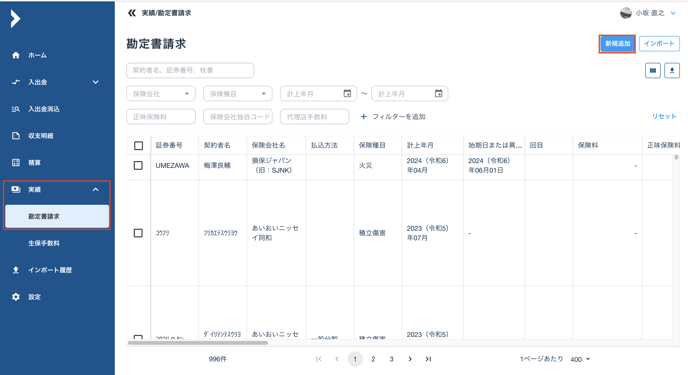Click the リセット link

click(664, 116)
